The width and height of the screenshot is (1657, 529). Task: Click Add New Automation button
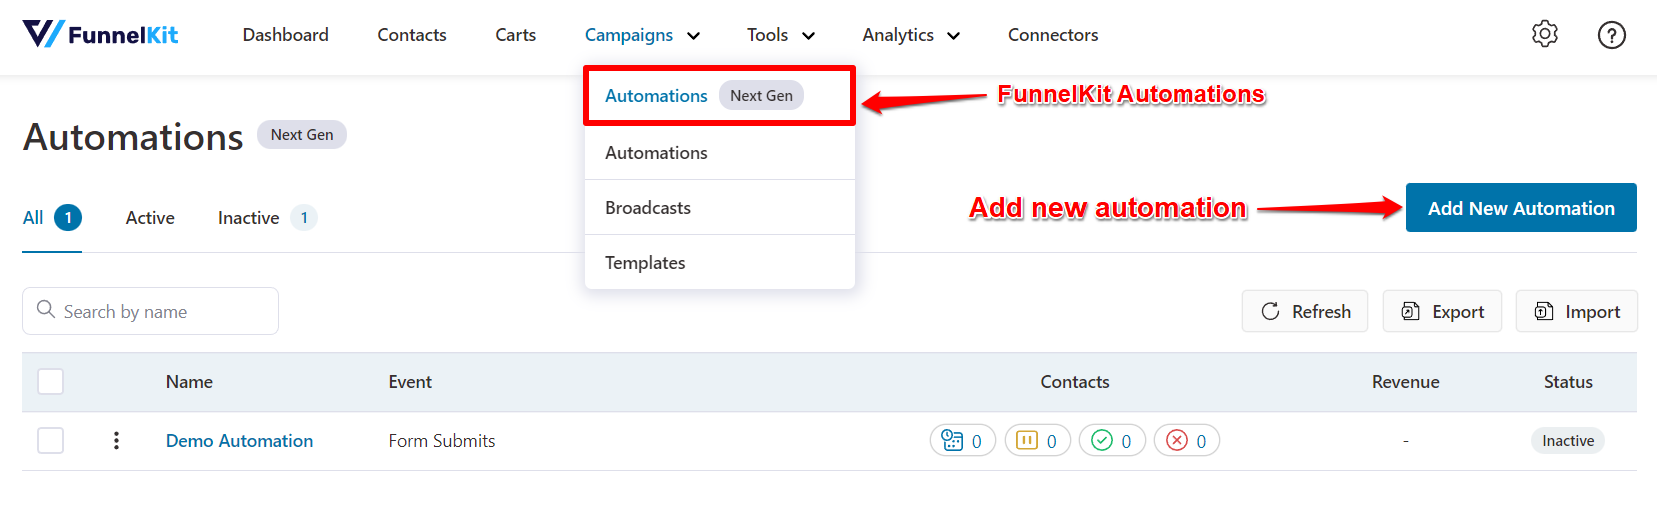pos(1521,208)
